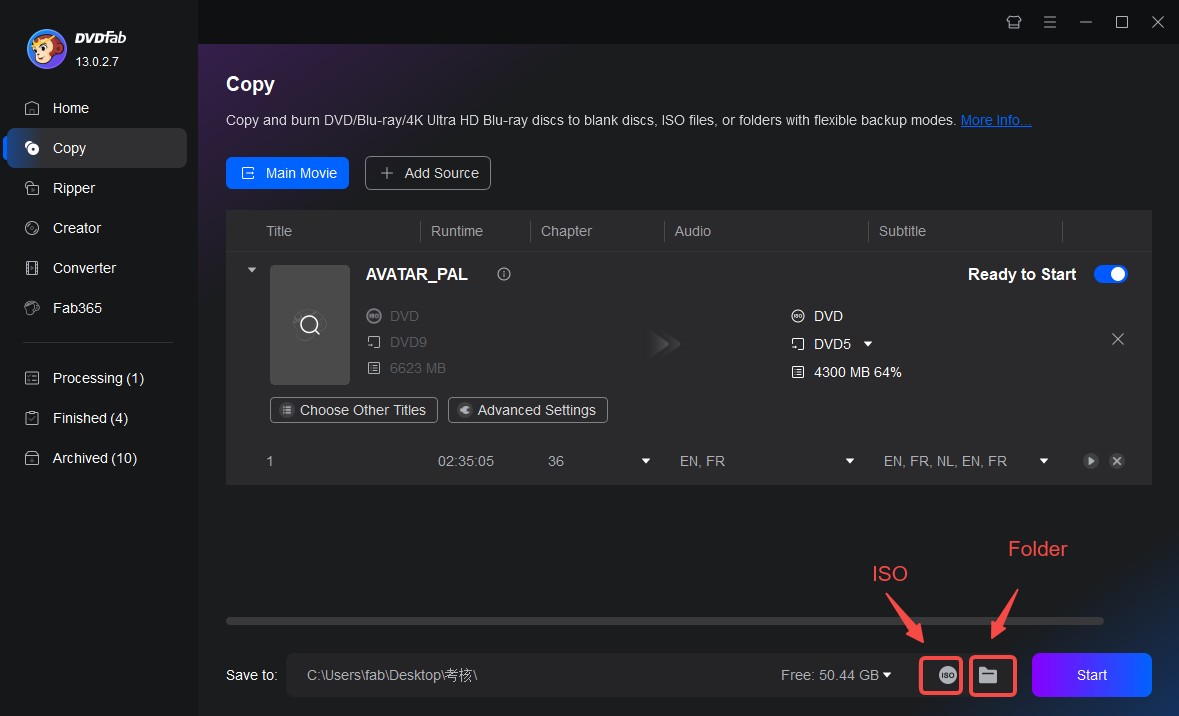Click the ISO output icon

pos(947,676)
